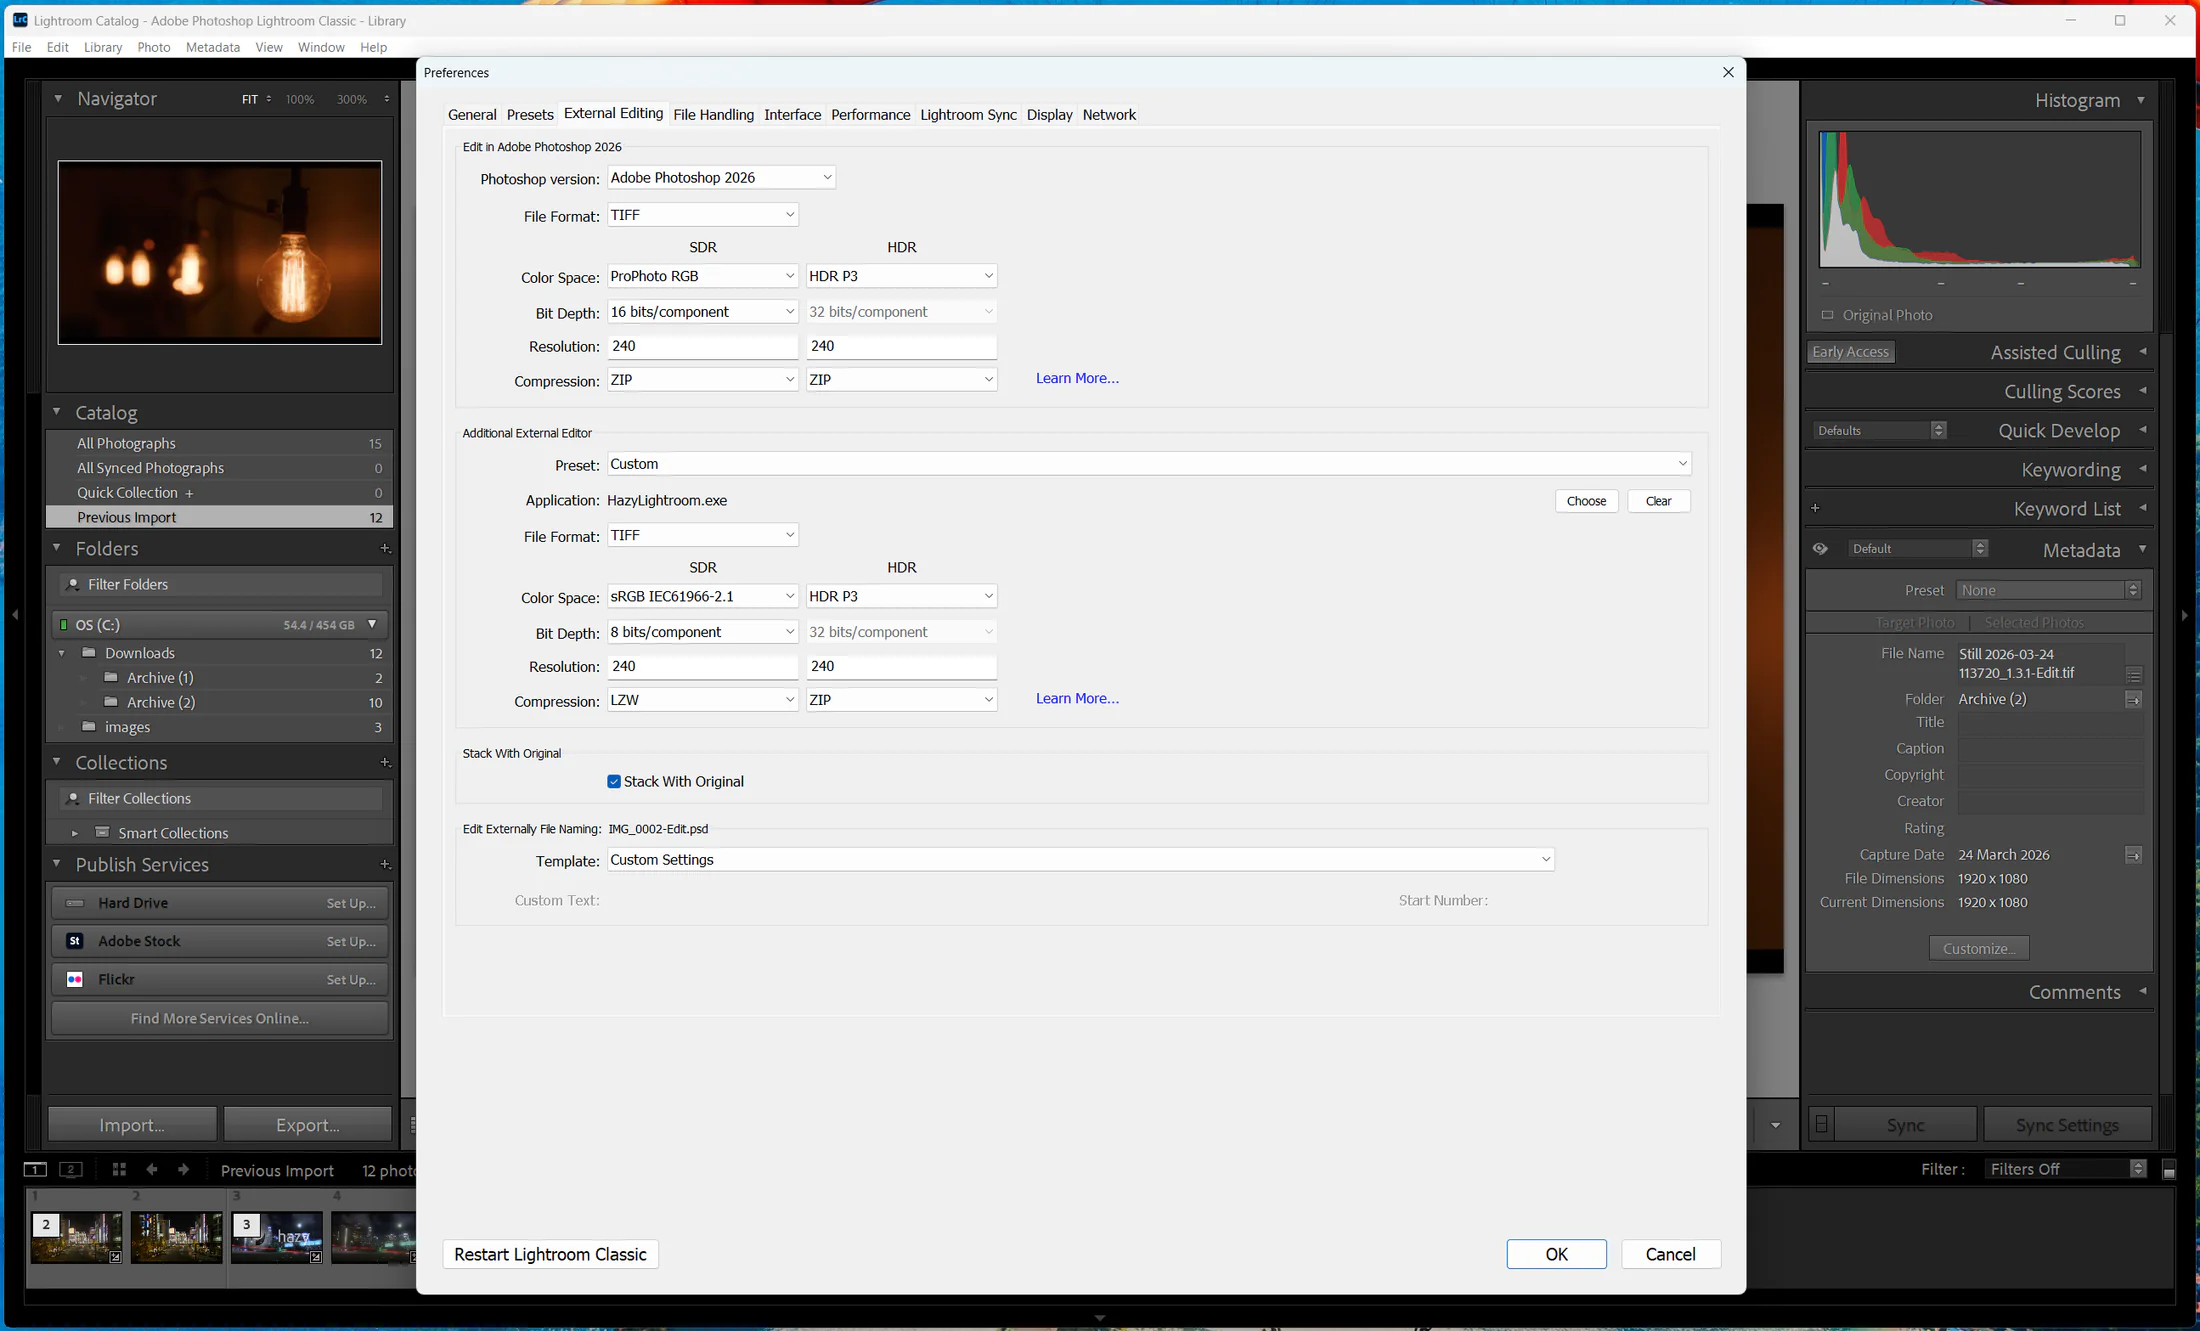Add a publish service with plus icon
2200x1331 pixels.
coord(385,864)
